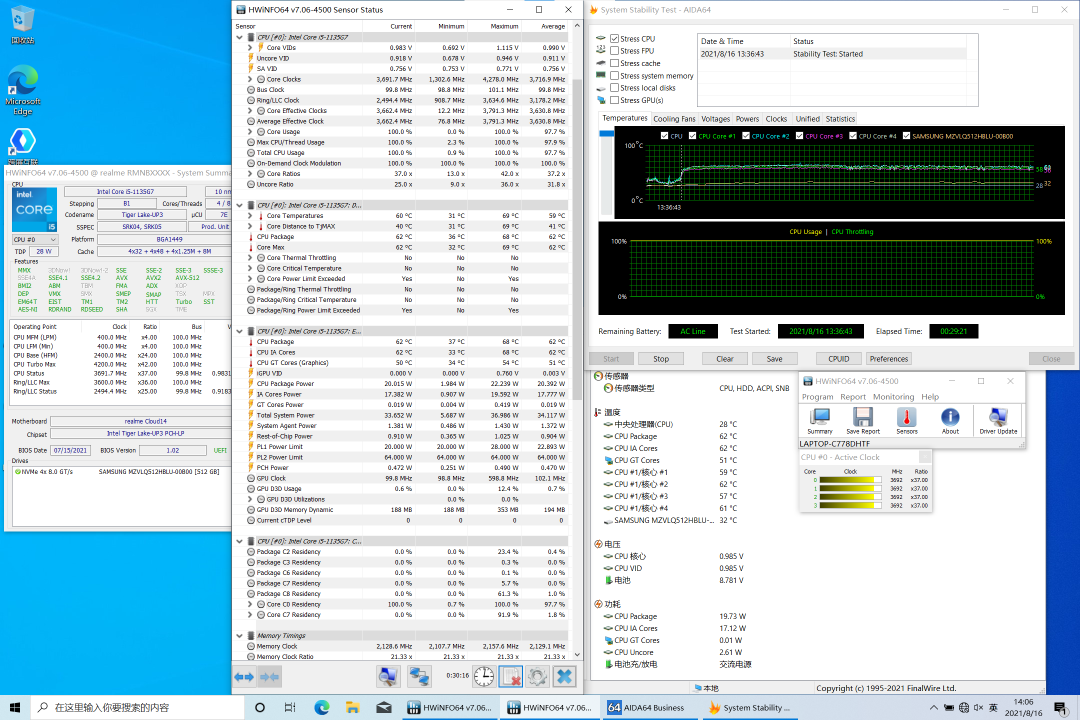1080x720 pixels.
Task: Expand the Core VIDs sensor row
Action: pos(250,48)
